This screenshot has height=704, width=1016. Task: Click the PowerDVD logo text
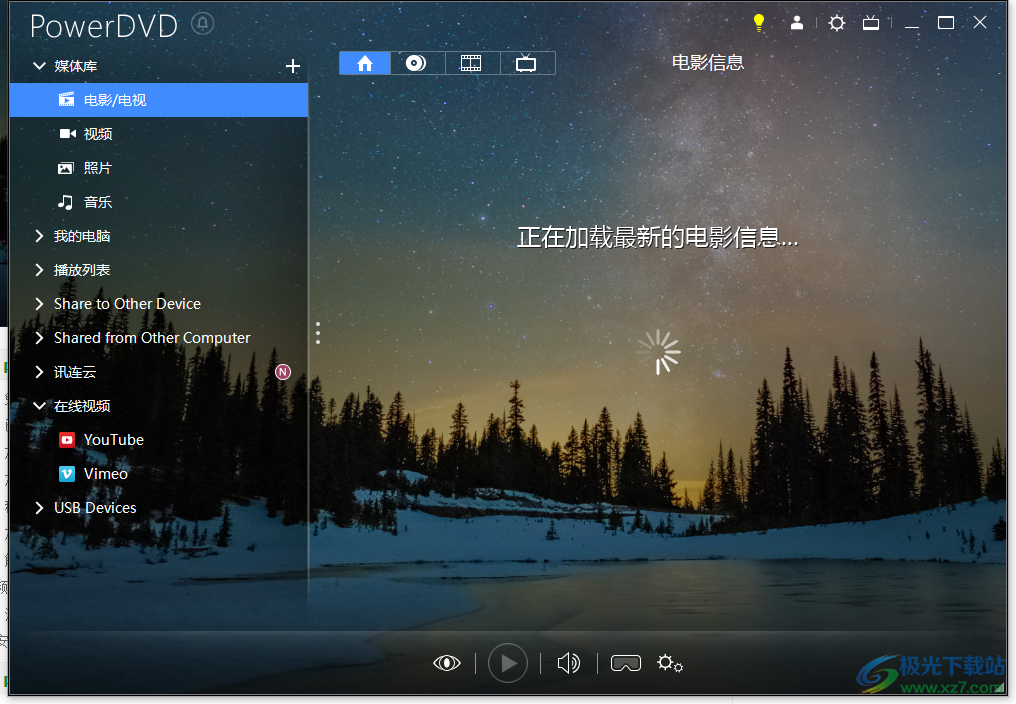[104, 26]
